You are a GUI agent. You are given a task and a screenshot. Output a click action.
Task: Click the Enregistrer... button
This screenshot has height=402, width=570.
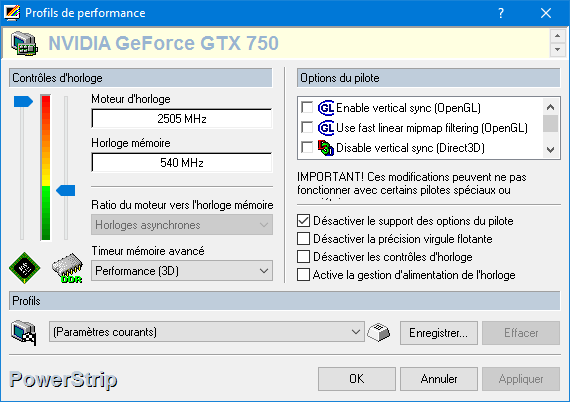pos(439,333)
